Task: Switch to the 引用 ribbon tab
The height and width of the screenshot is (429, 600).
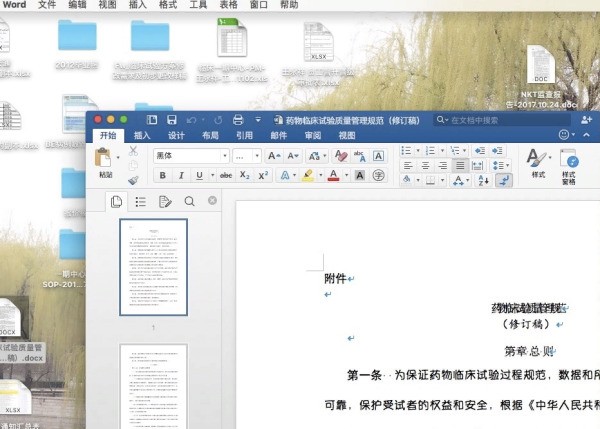Action: (244, 135)
